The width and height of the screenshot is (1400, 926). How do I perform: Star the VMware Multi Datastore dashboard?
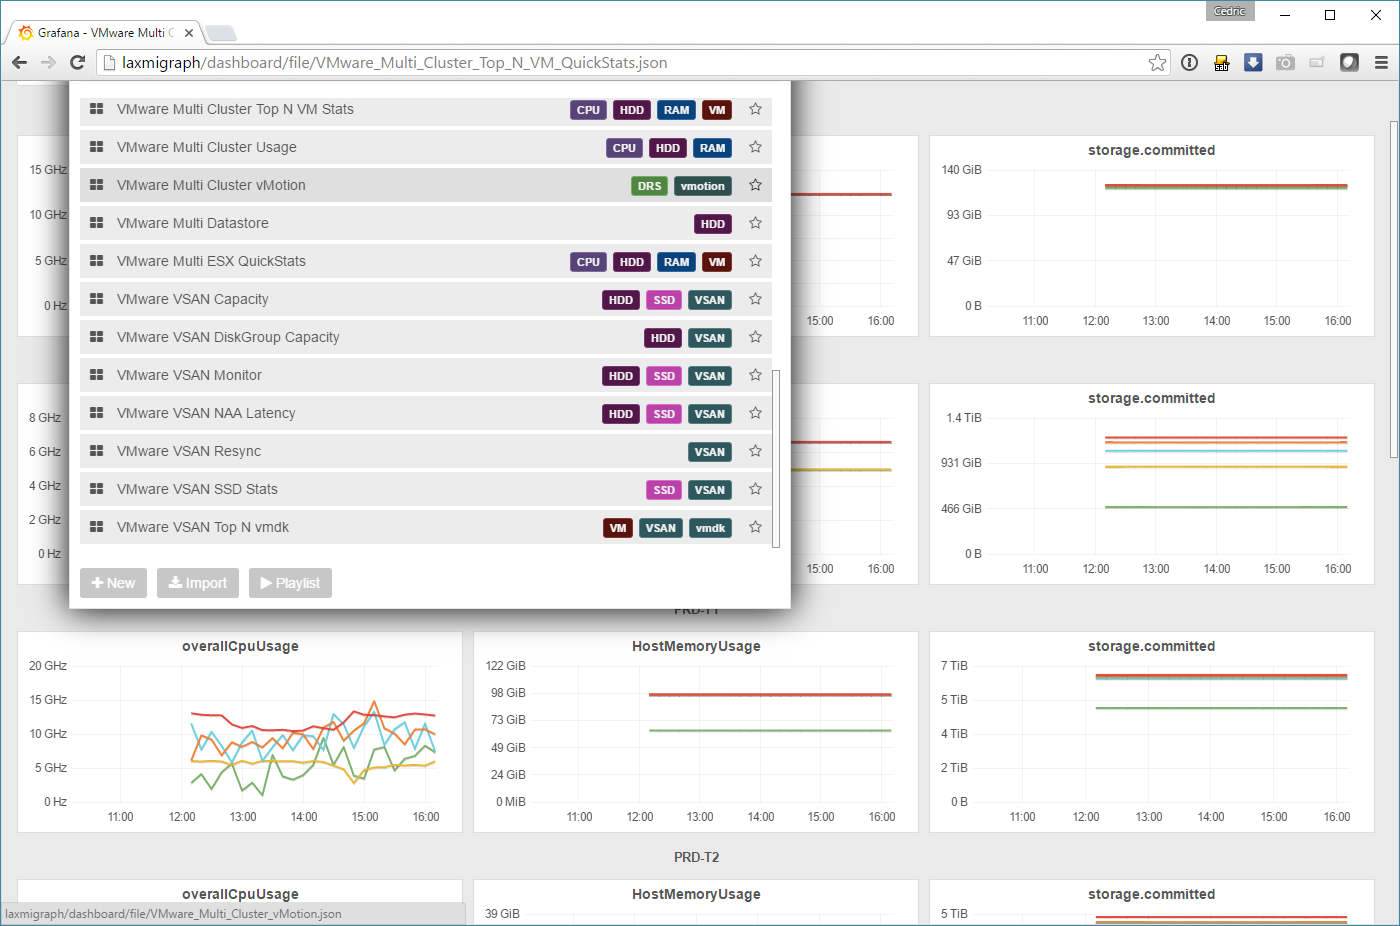pyautogui.click(x=755, y=223)
